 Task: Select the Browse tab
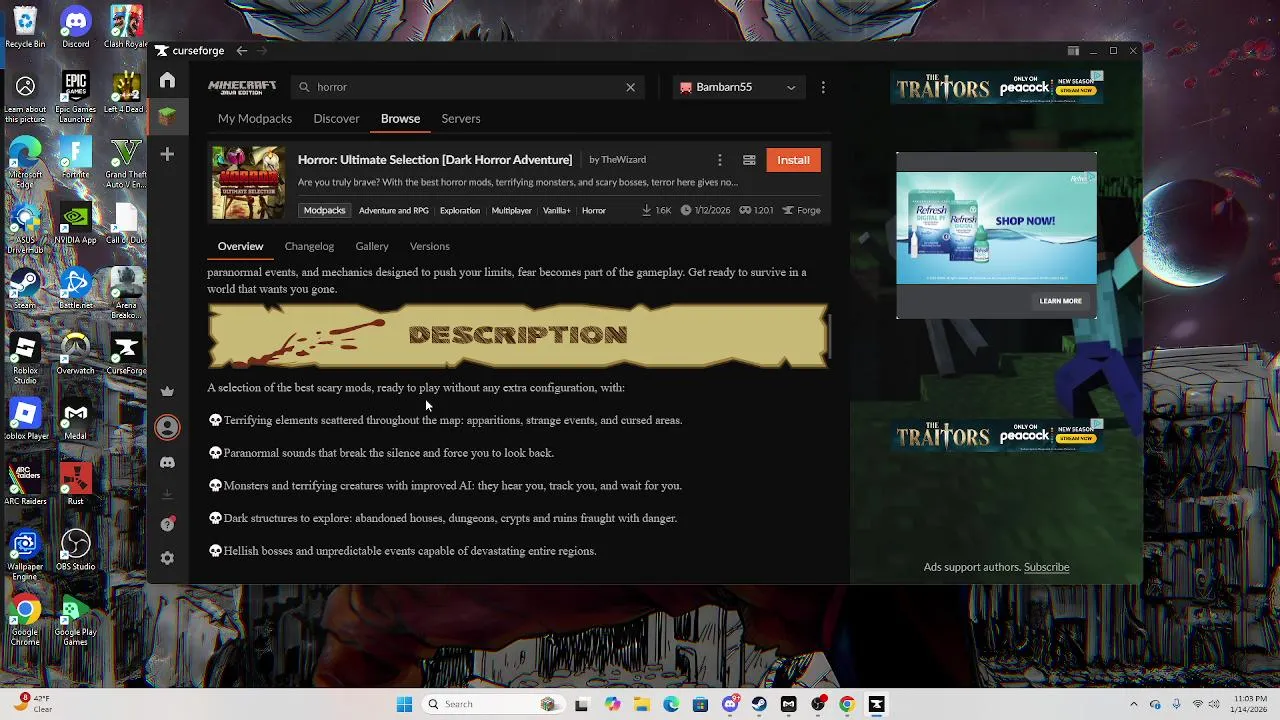click(x=400, y=118)
